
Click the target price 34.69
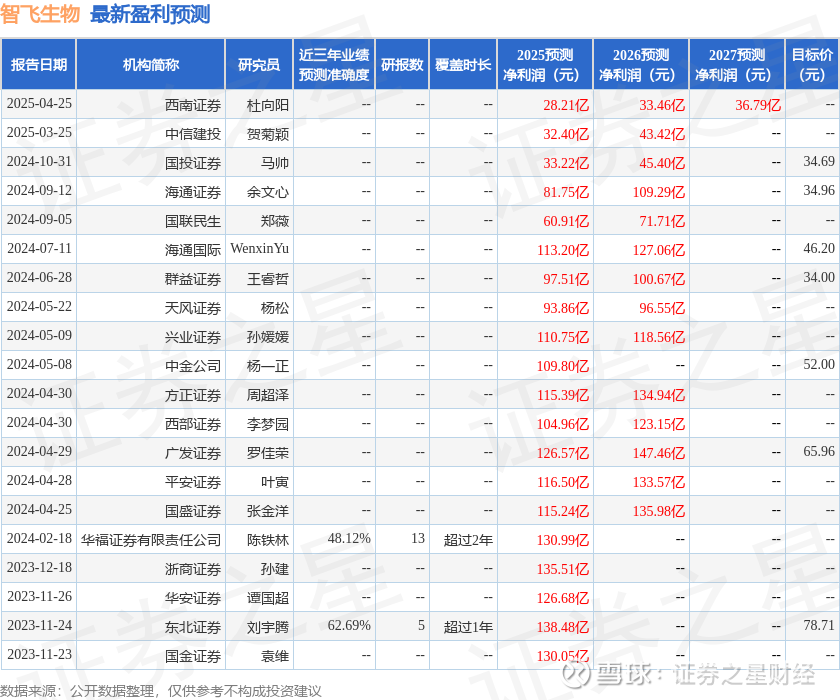pyautogui.click(x=819, y=161)
